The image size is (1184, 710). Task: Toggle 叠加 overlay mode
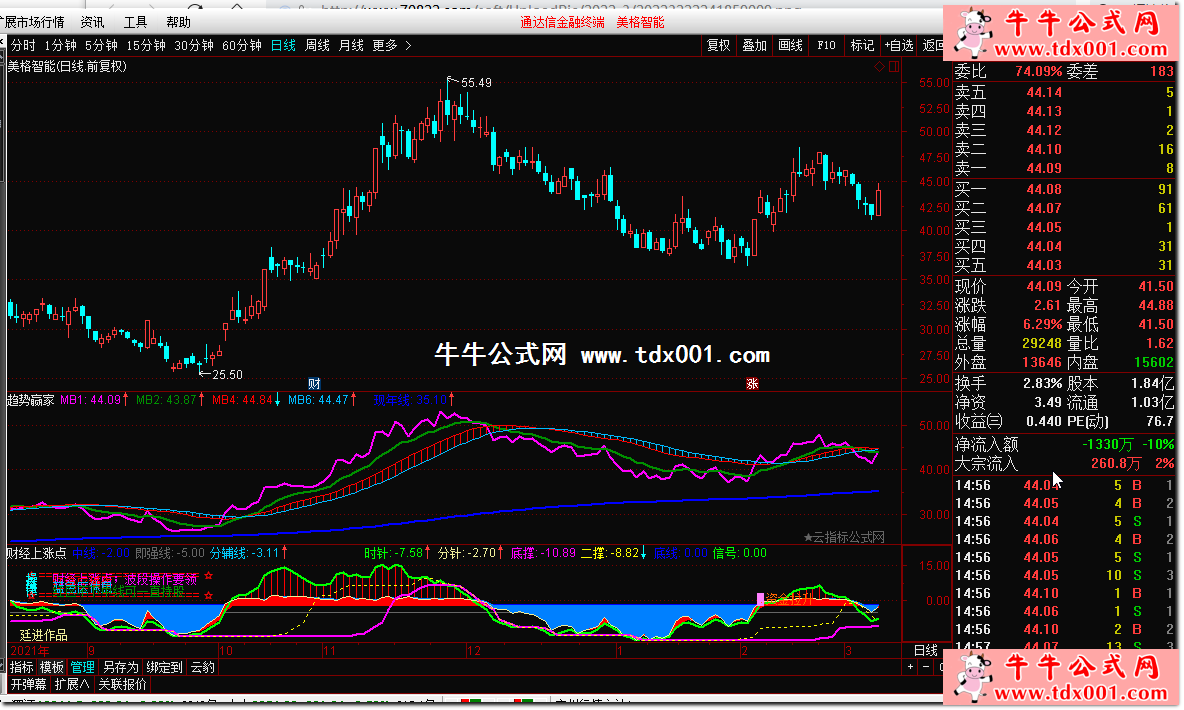tap(754, 45)
